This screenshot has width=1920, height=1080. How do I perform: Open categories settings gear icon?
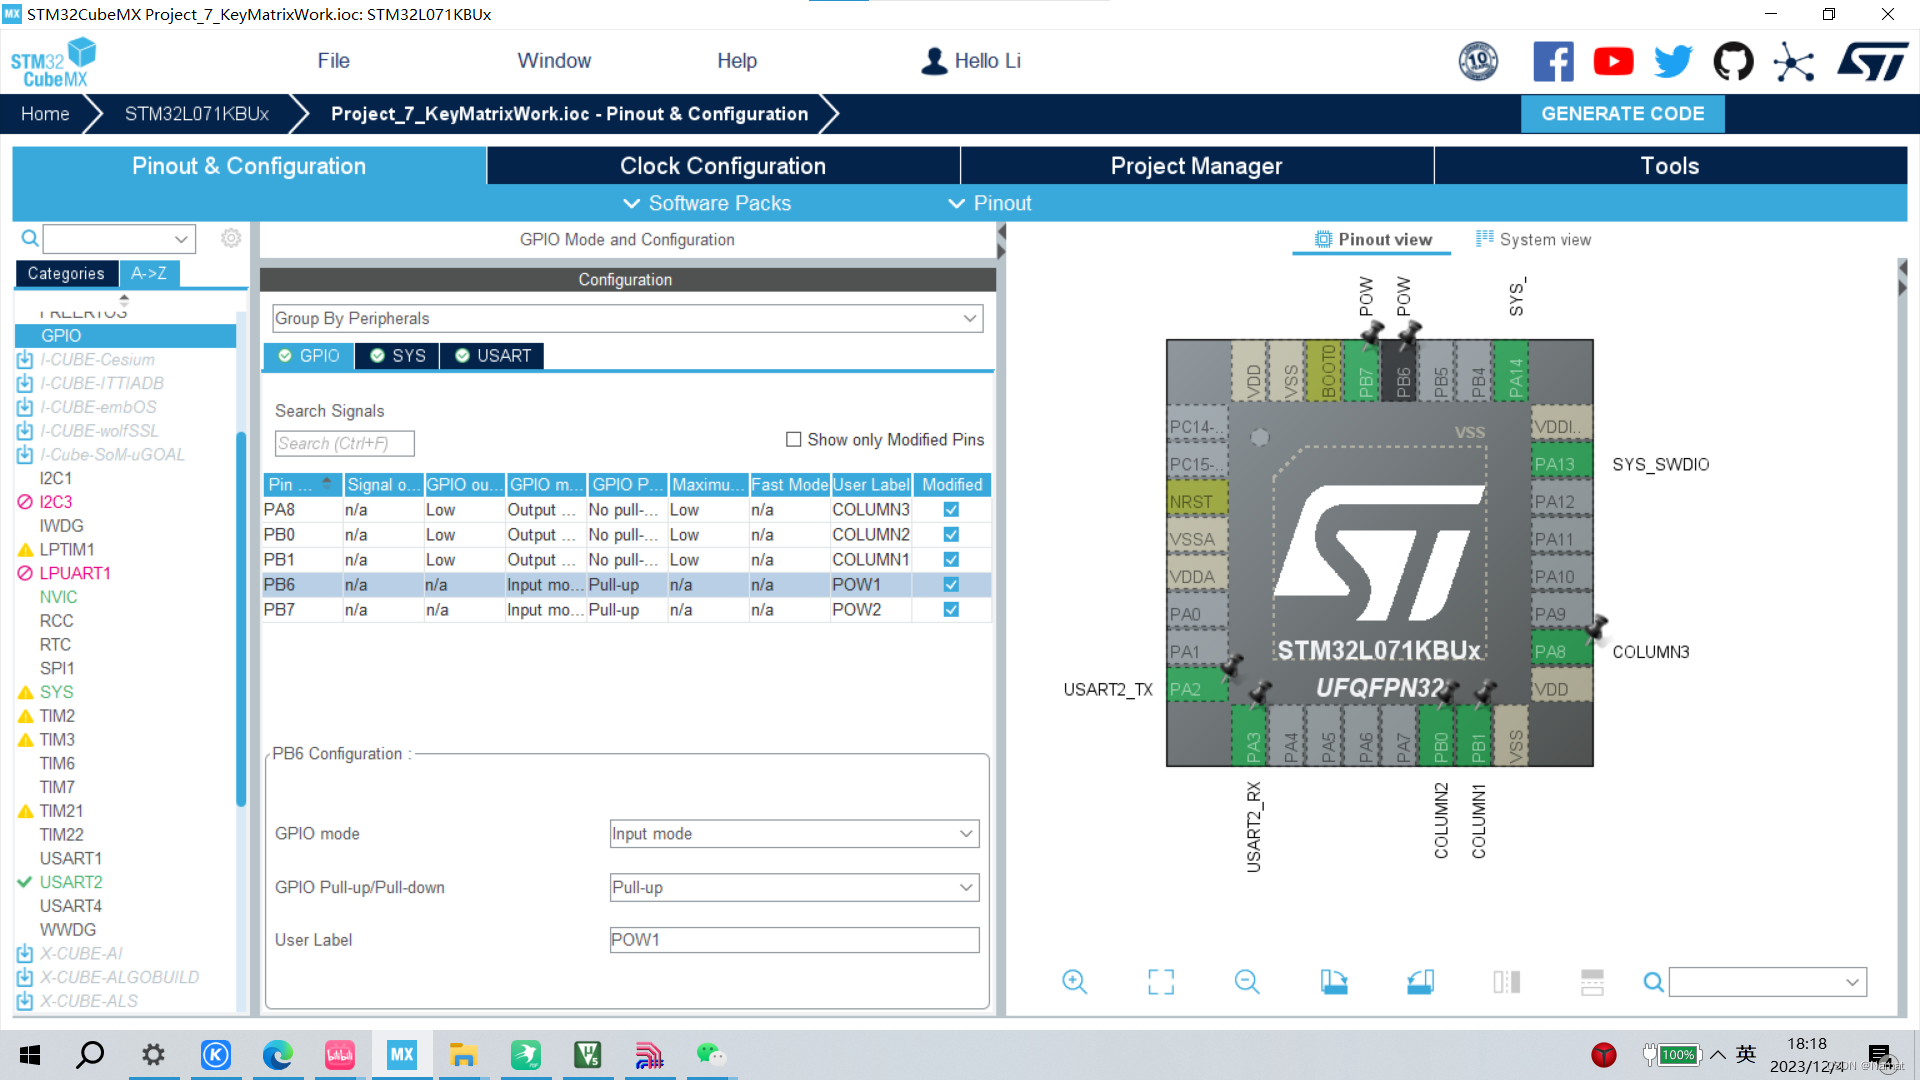pyautogui.click(x=231, y=238)
